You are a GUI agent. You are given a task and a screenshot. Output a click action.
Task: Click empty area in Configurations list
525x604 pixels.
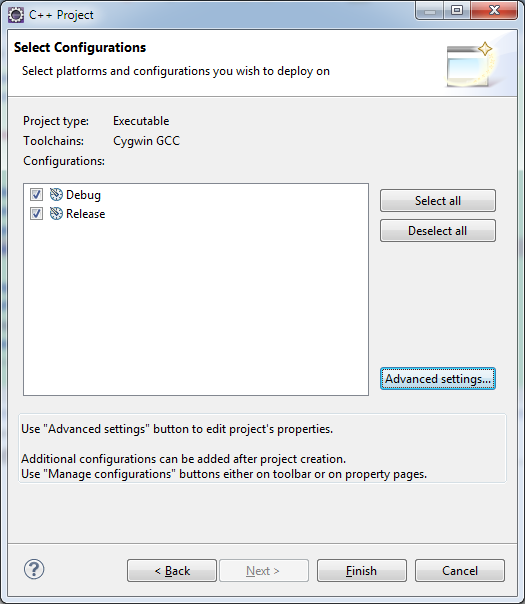(x=196, y=308)
